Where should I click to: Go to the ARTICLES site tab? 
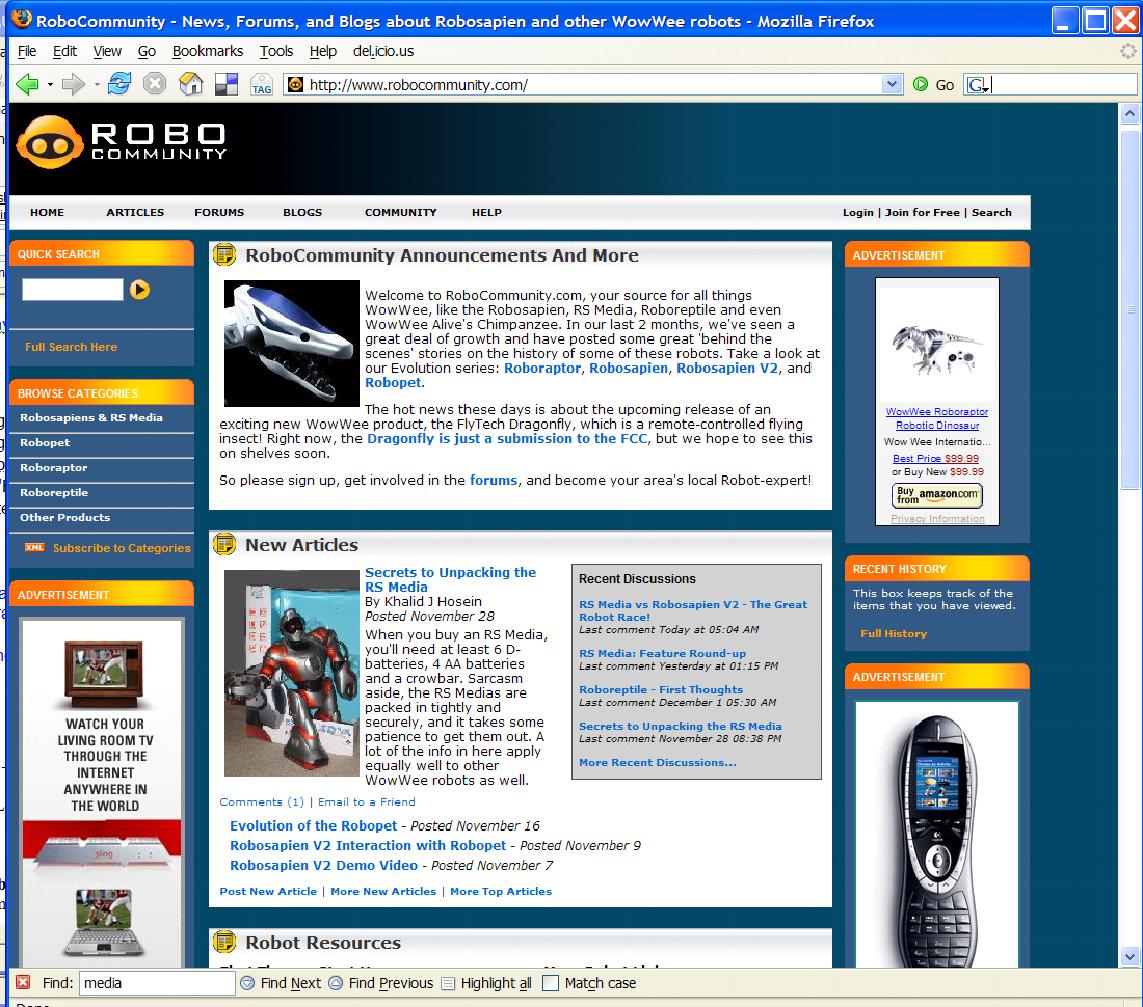pos(135,212)
